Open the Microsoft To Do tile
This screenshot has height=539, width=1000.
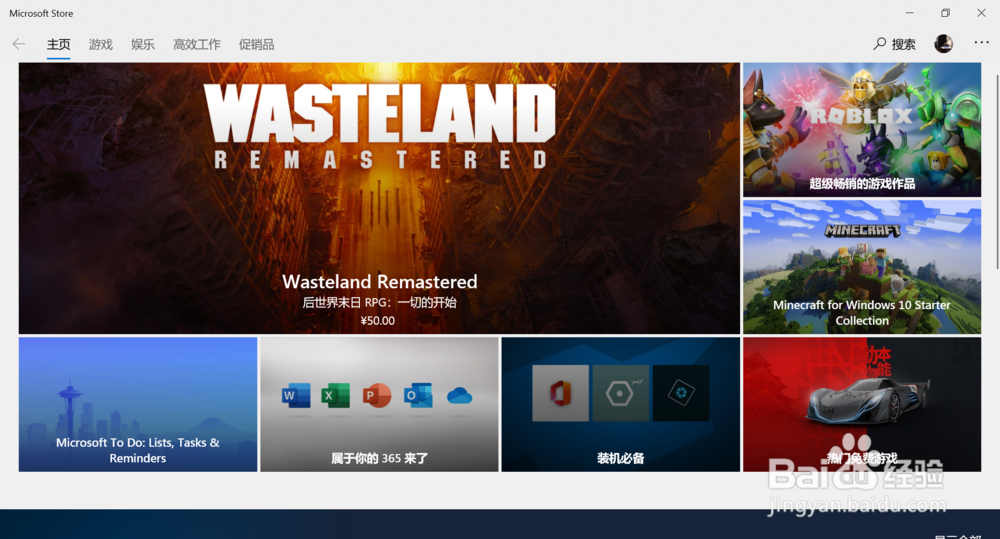[138, 404]
